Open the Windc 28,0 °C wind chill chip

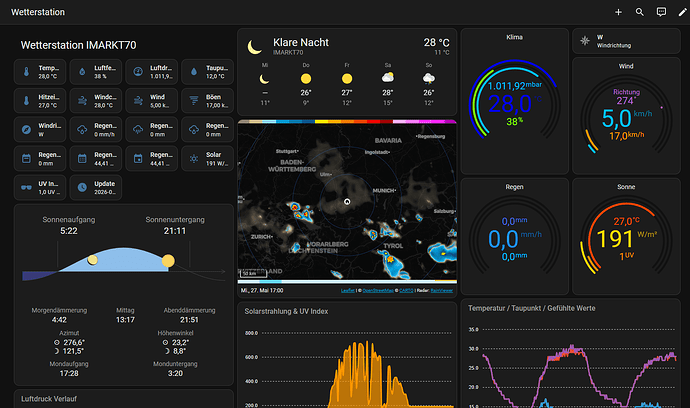click(95, 101)
